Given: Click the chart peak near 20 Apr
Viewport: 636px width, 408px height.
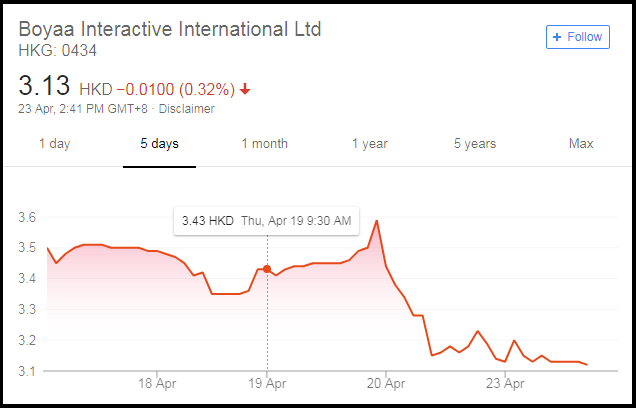Looking at the screenshot, I should click(x=377, y=221).
